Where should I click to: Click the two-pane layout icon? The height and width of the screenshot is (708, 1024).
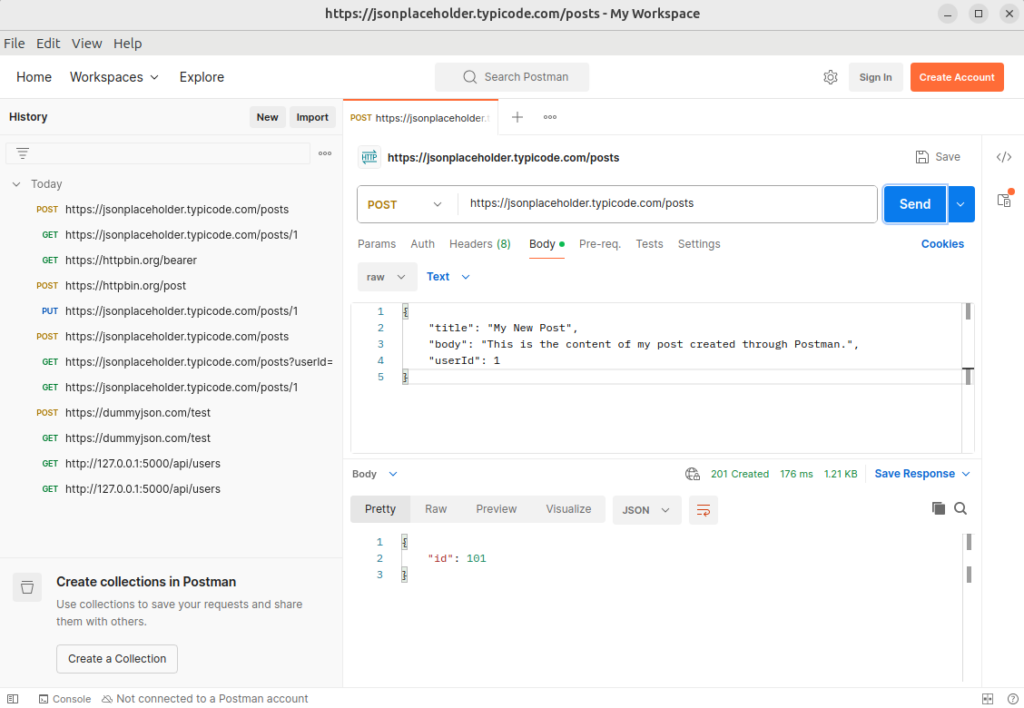tap(987, 699)
